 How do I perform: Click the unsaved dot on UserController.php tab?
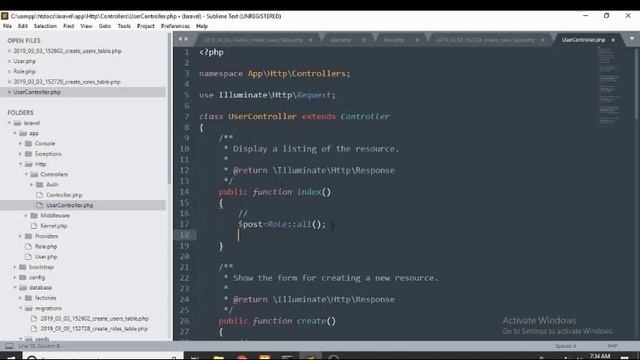(x=613, y=40)
